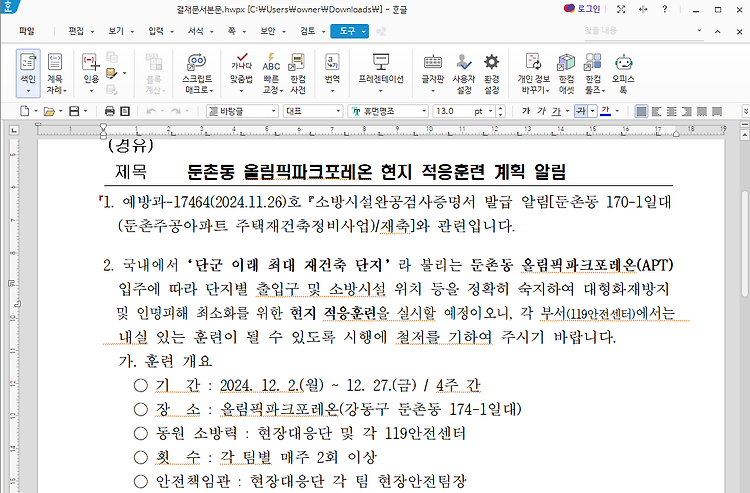Screen dimensions: 750x493
Task: Toggle underline 가 formatting
Action: (x=556, y=111)
